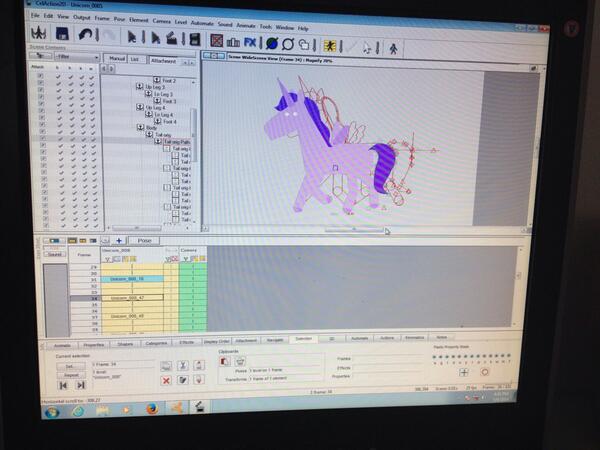Screen dimensions: 600x450
Task: Toggle the Attach checkbox in the Up Leg 4 row
Action: coord(41,103)
